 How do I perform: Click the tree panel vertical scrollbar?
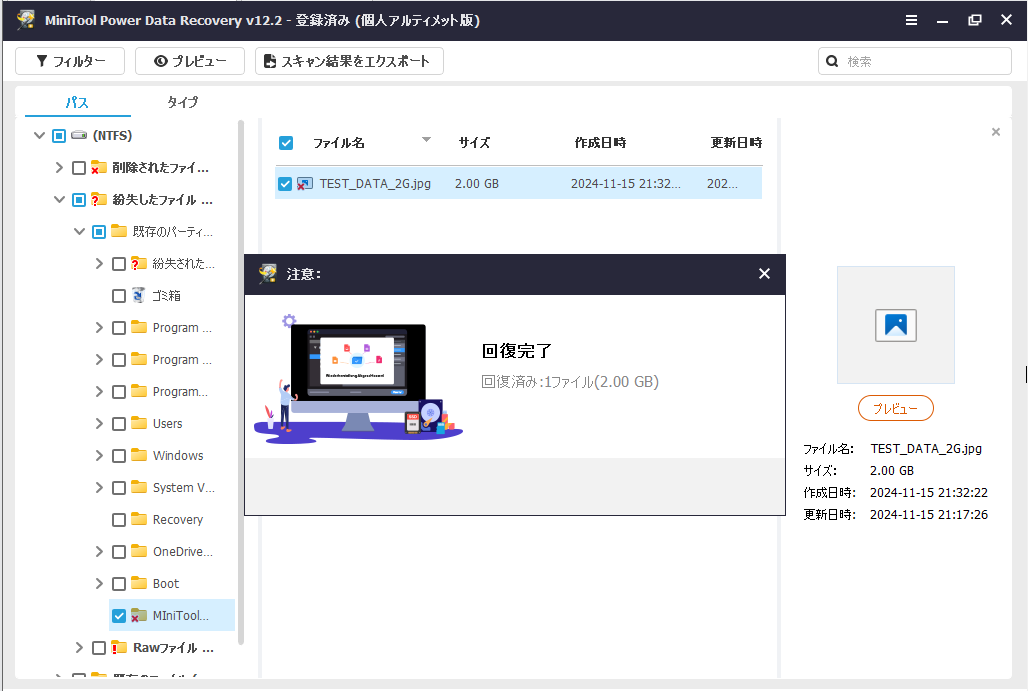[x=241, y=382]
